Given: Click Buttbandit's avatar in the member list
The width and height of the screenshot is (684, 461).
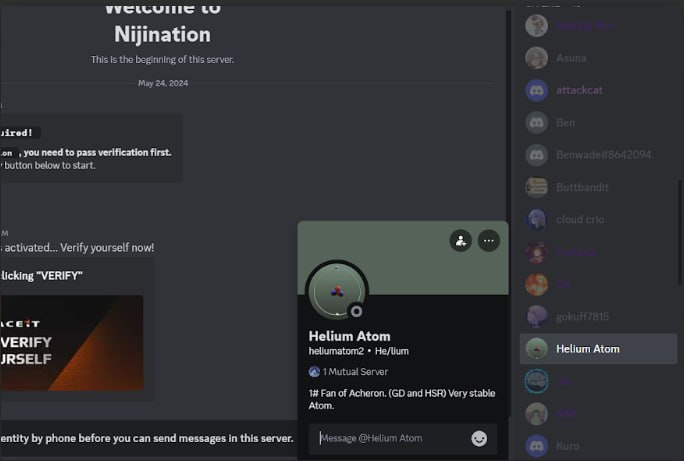Looking at the screenshot, I should click(x=536, y=187).
